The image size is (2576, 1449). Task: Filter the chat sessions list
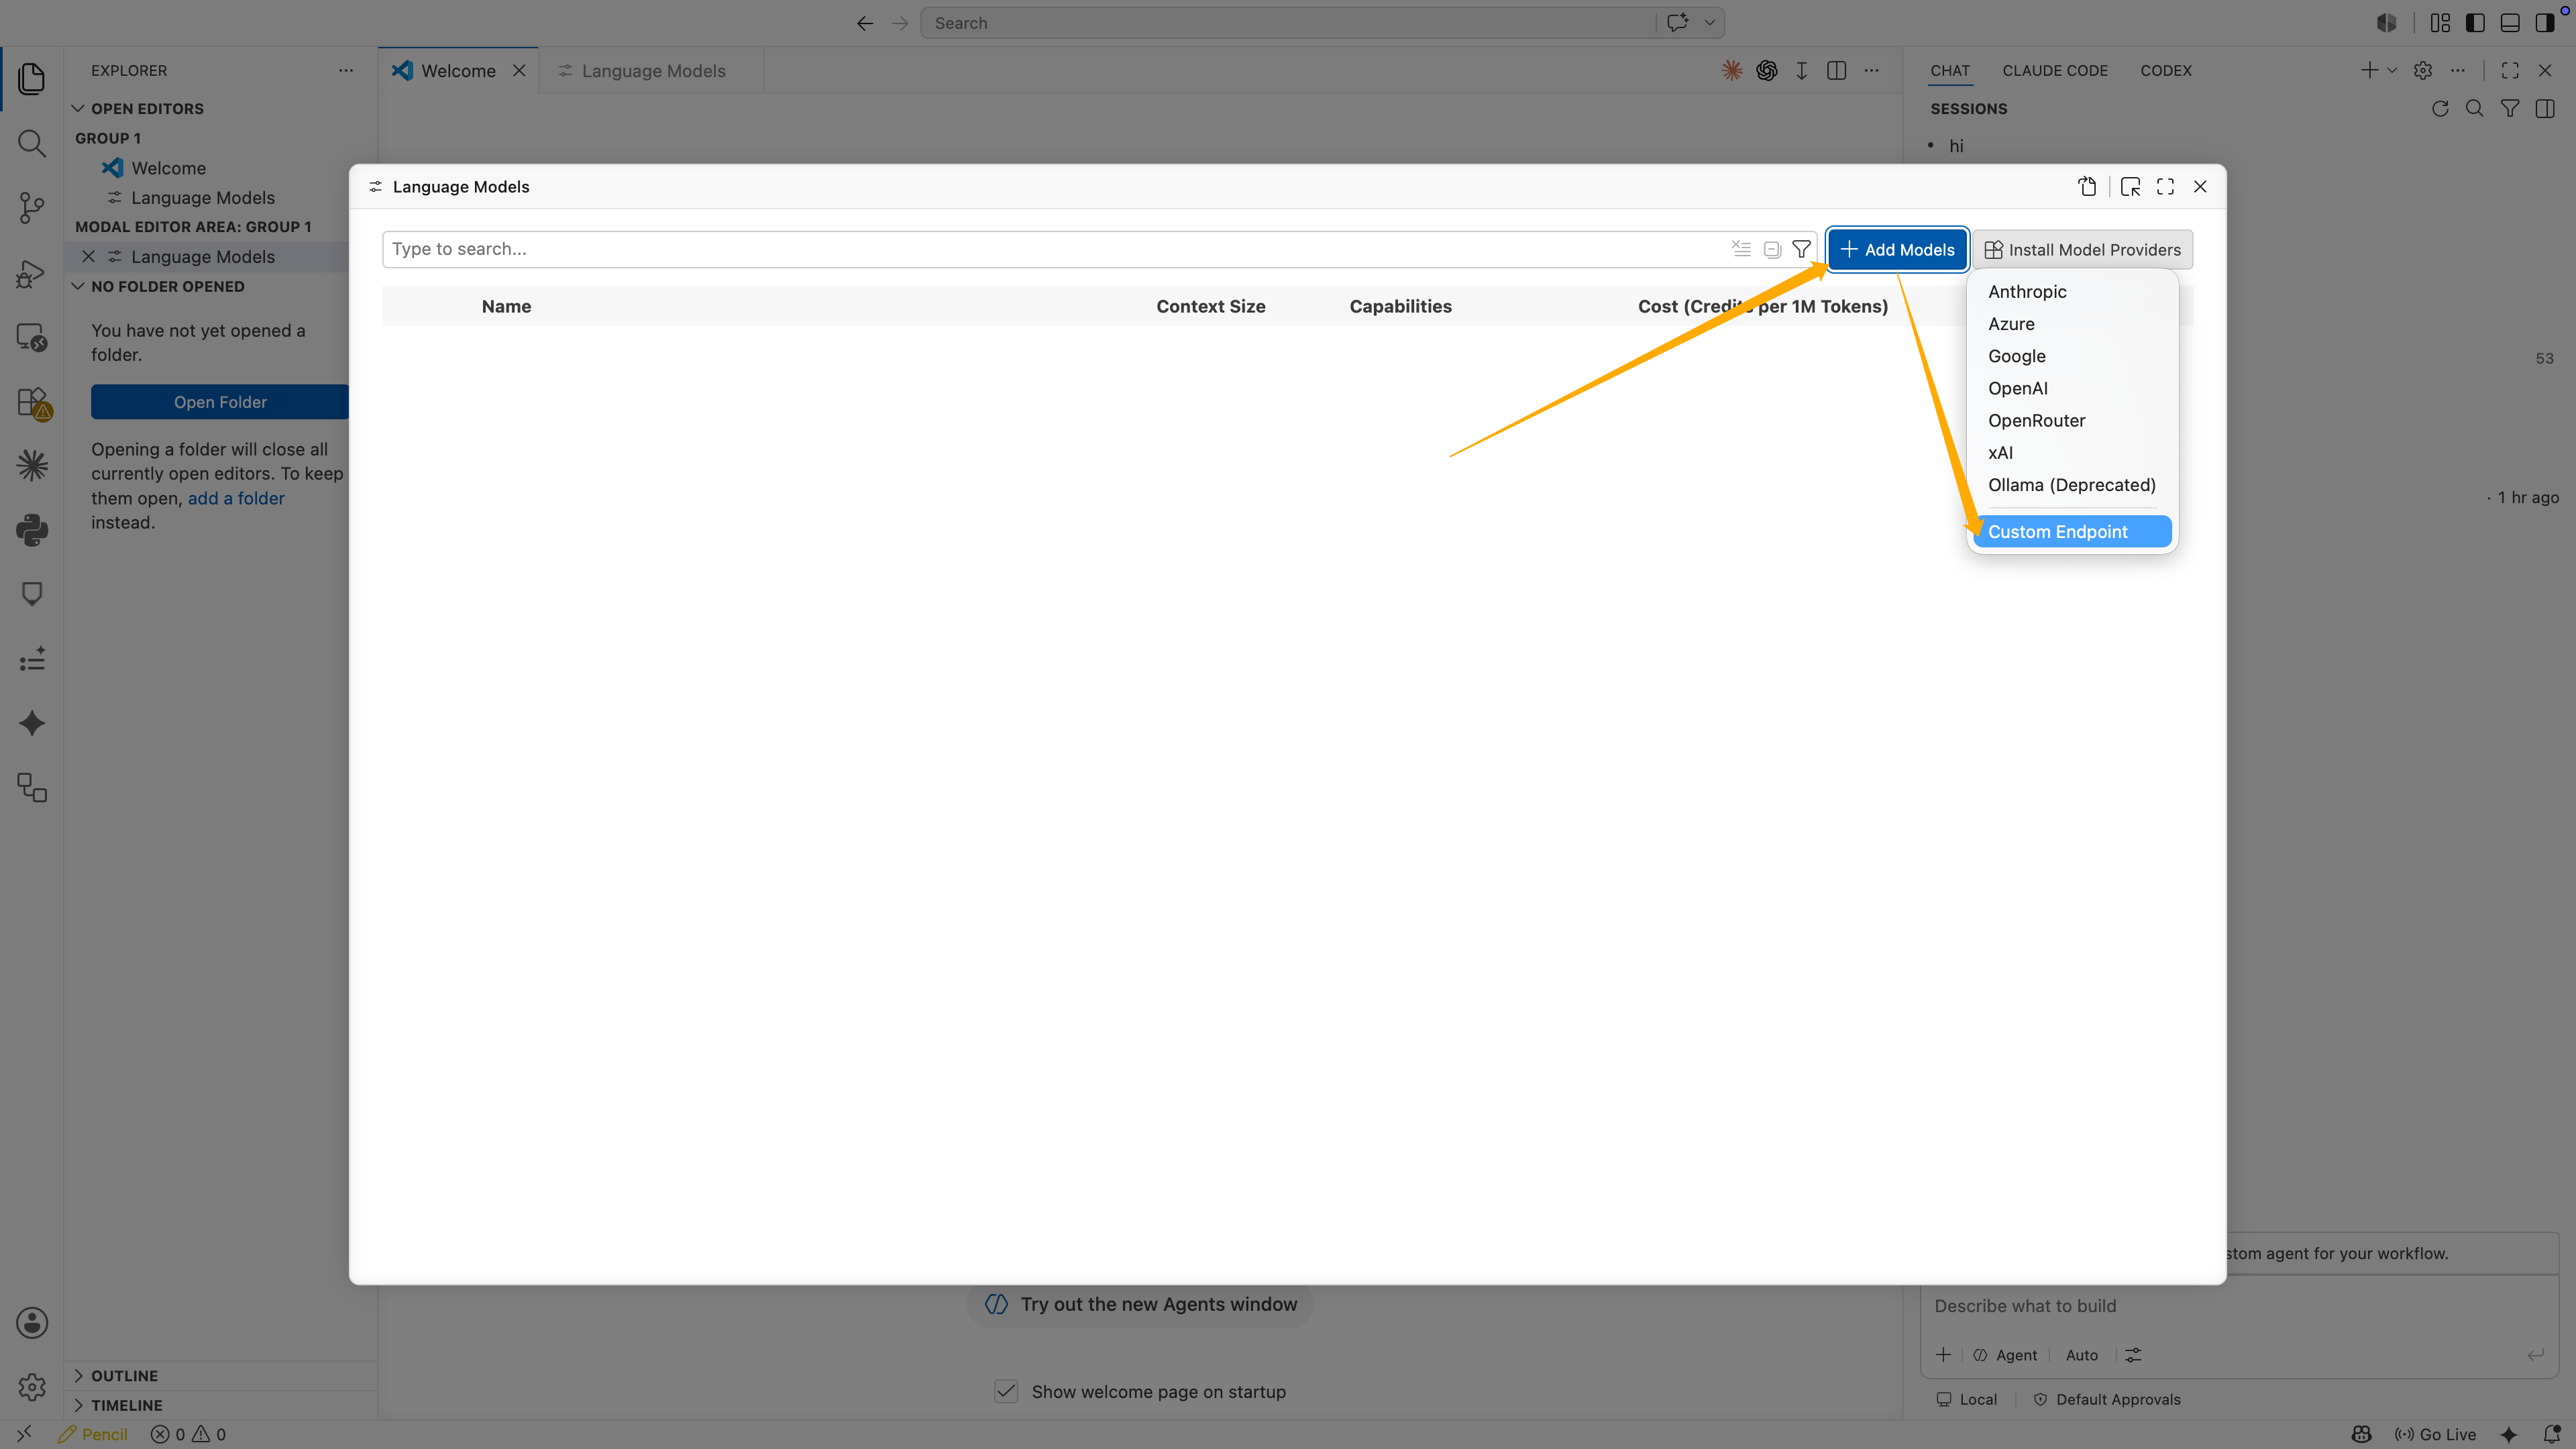2509,108
